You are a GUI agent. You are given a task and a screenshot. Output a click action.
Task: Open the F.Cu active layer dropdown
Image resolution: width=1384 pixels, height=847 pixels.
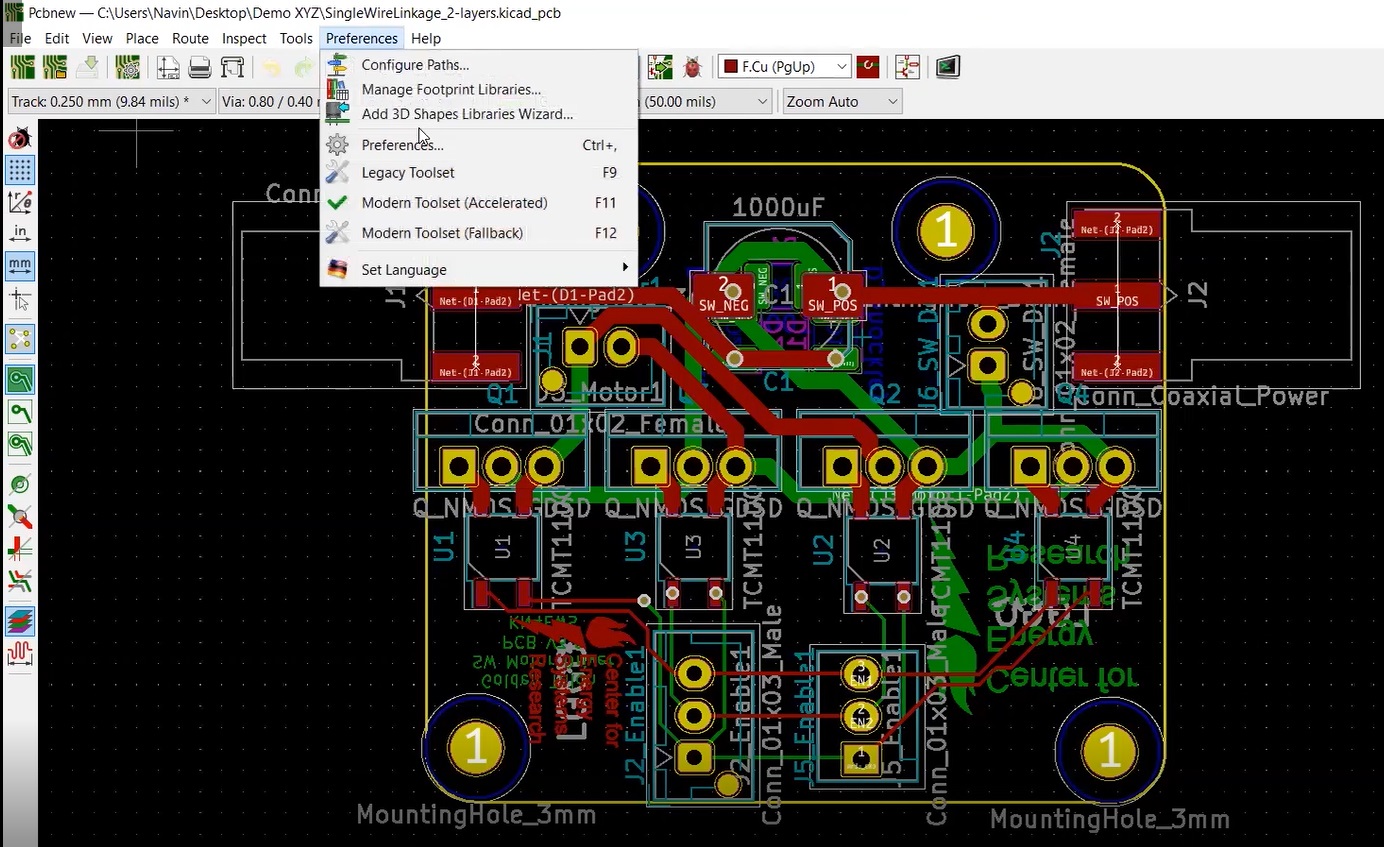click(x=785, y=67)
